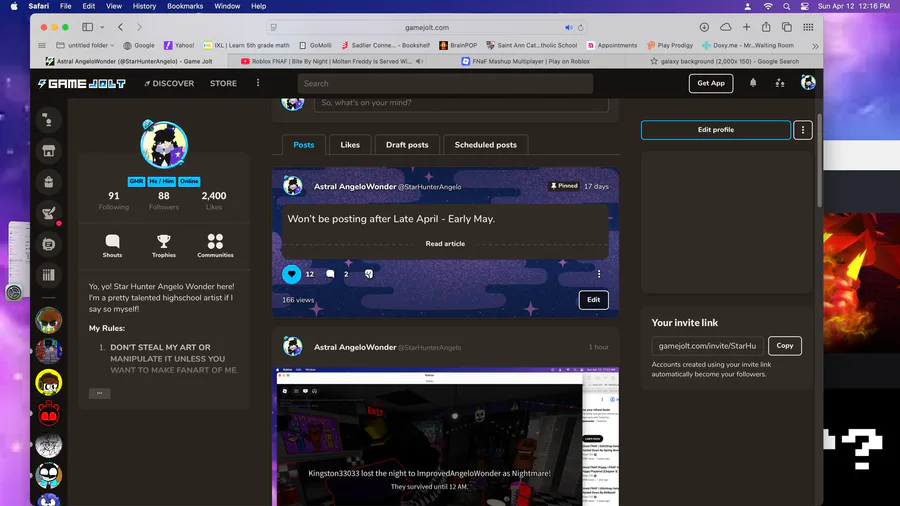Click the backpack icon in left sidebar
Screen dimensions: 900x506
coord(49,182)
